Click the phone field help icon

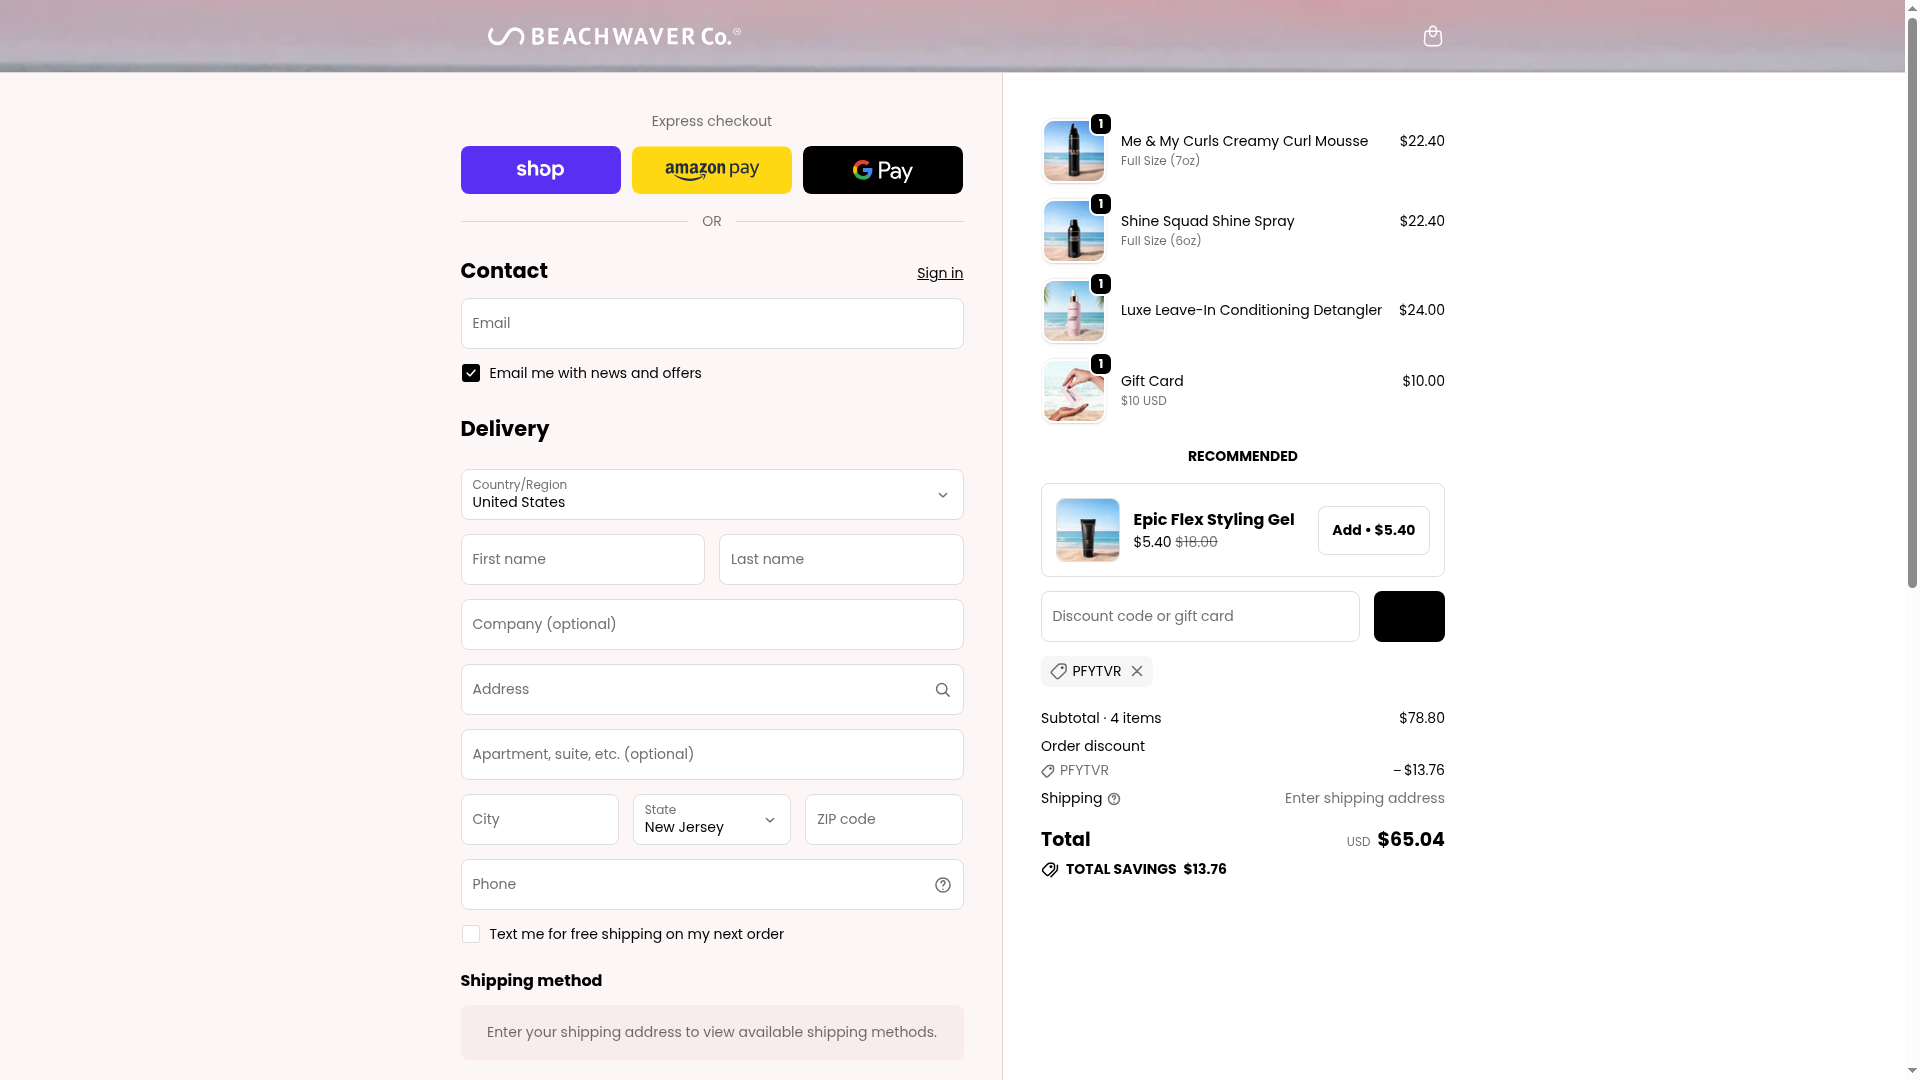pyautogui.click(x=942, y=885)
